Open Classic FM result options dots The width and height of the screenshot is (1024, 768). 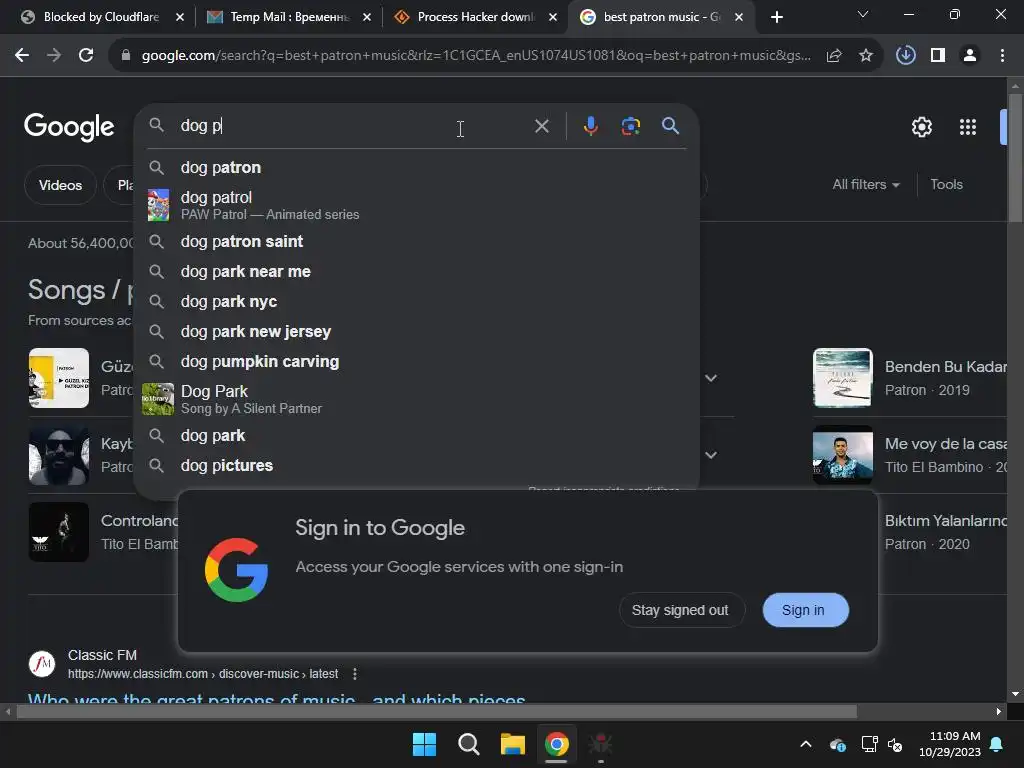click(355, 674)
